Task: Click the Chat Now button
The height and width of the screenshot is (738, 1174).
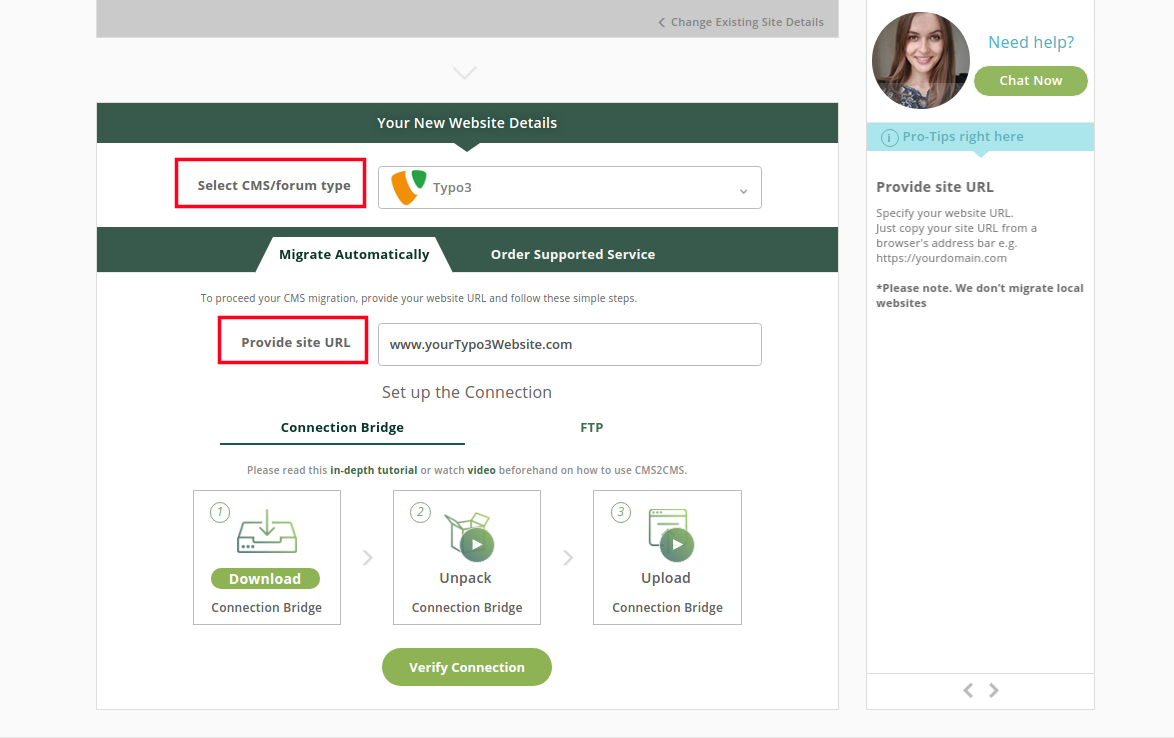Action: point(1030,81)
